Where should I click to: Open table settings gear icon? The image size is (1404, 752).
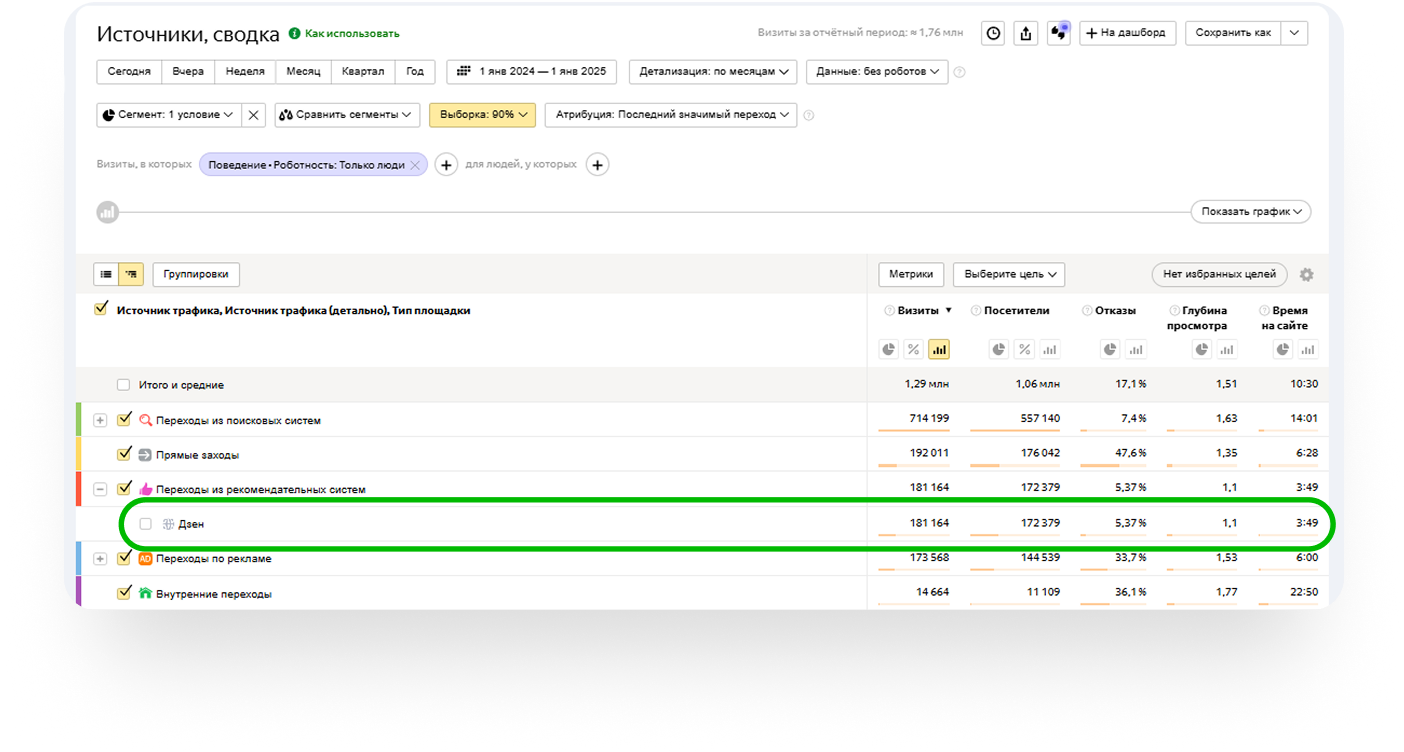[1306, 274]
